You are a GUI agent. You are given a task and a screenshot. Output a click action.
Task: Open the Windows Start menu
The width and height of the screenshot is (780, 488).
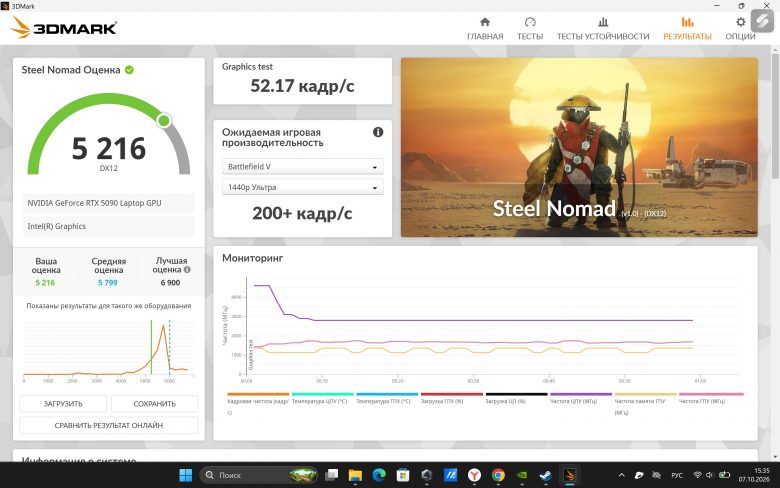tap(186, 475)
